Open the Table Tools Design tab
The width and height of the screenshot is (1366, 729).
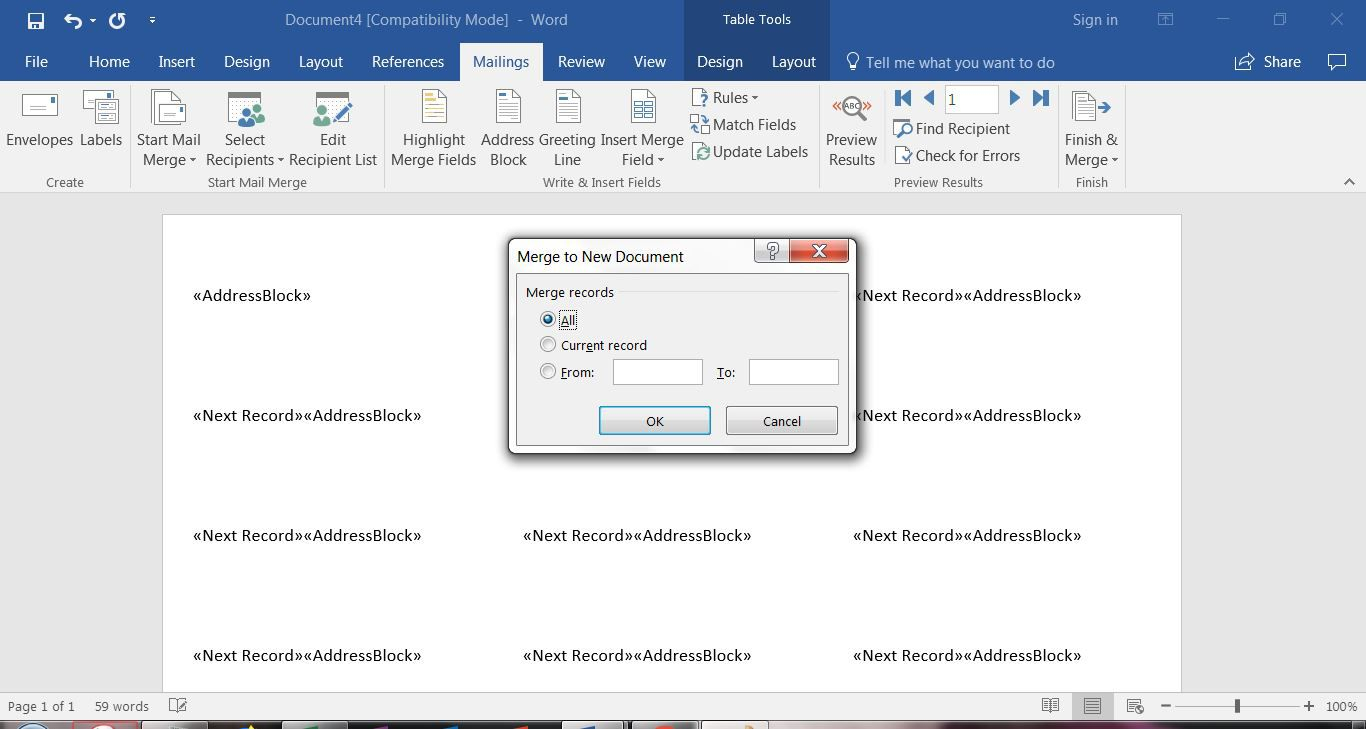(719, 62)
